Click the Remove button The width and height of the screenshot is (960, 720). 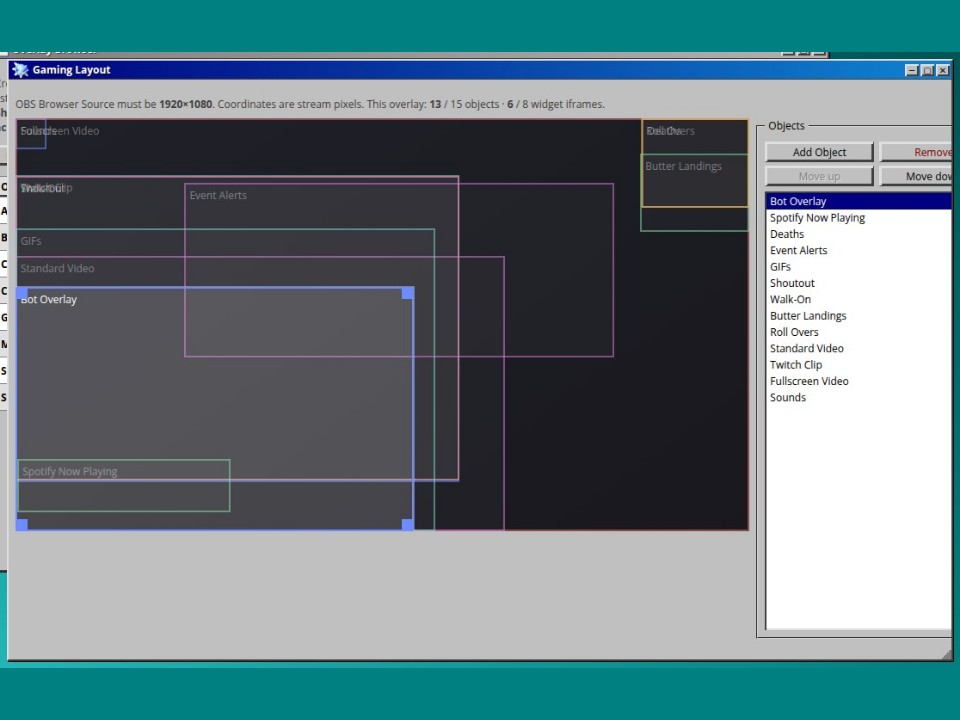click(917, 152)
